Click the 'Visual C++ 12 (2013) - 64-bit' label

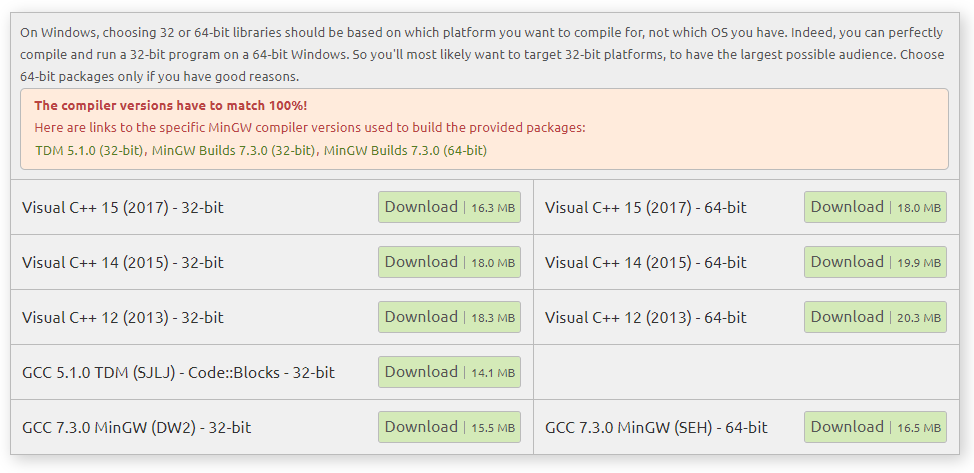click(646, 318)
